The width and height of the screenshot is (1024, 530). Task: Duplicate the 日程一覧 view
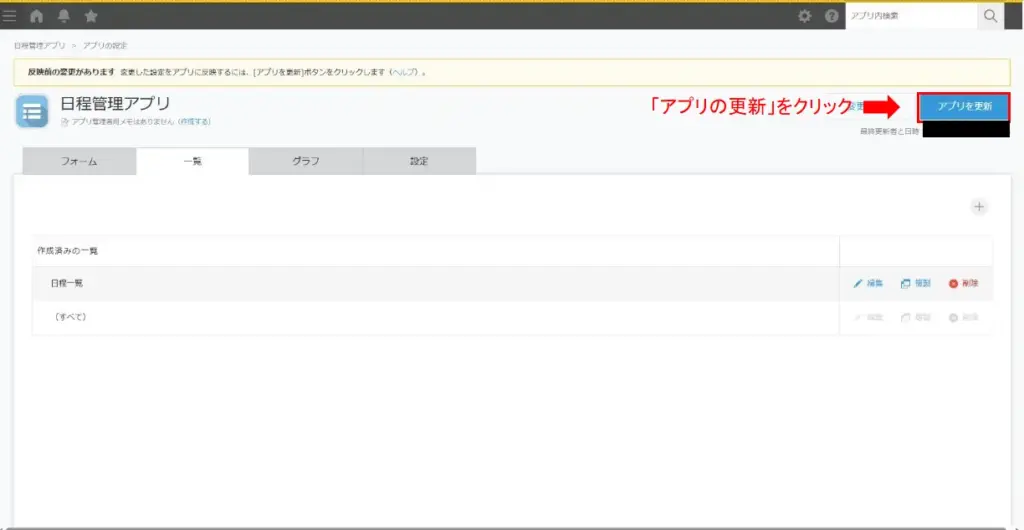(x=916, y=284)
